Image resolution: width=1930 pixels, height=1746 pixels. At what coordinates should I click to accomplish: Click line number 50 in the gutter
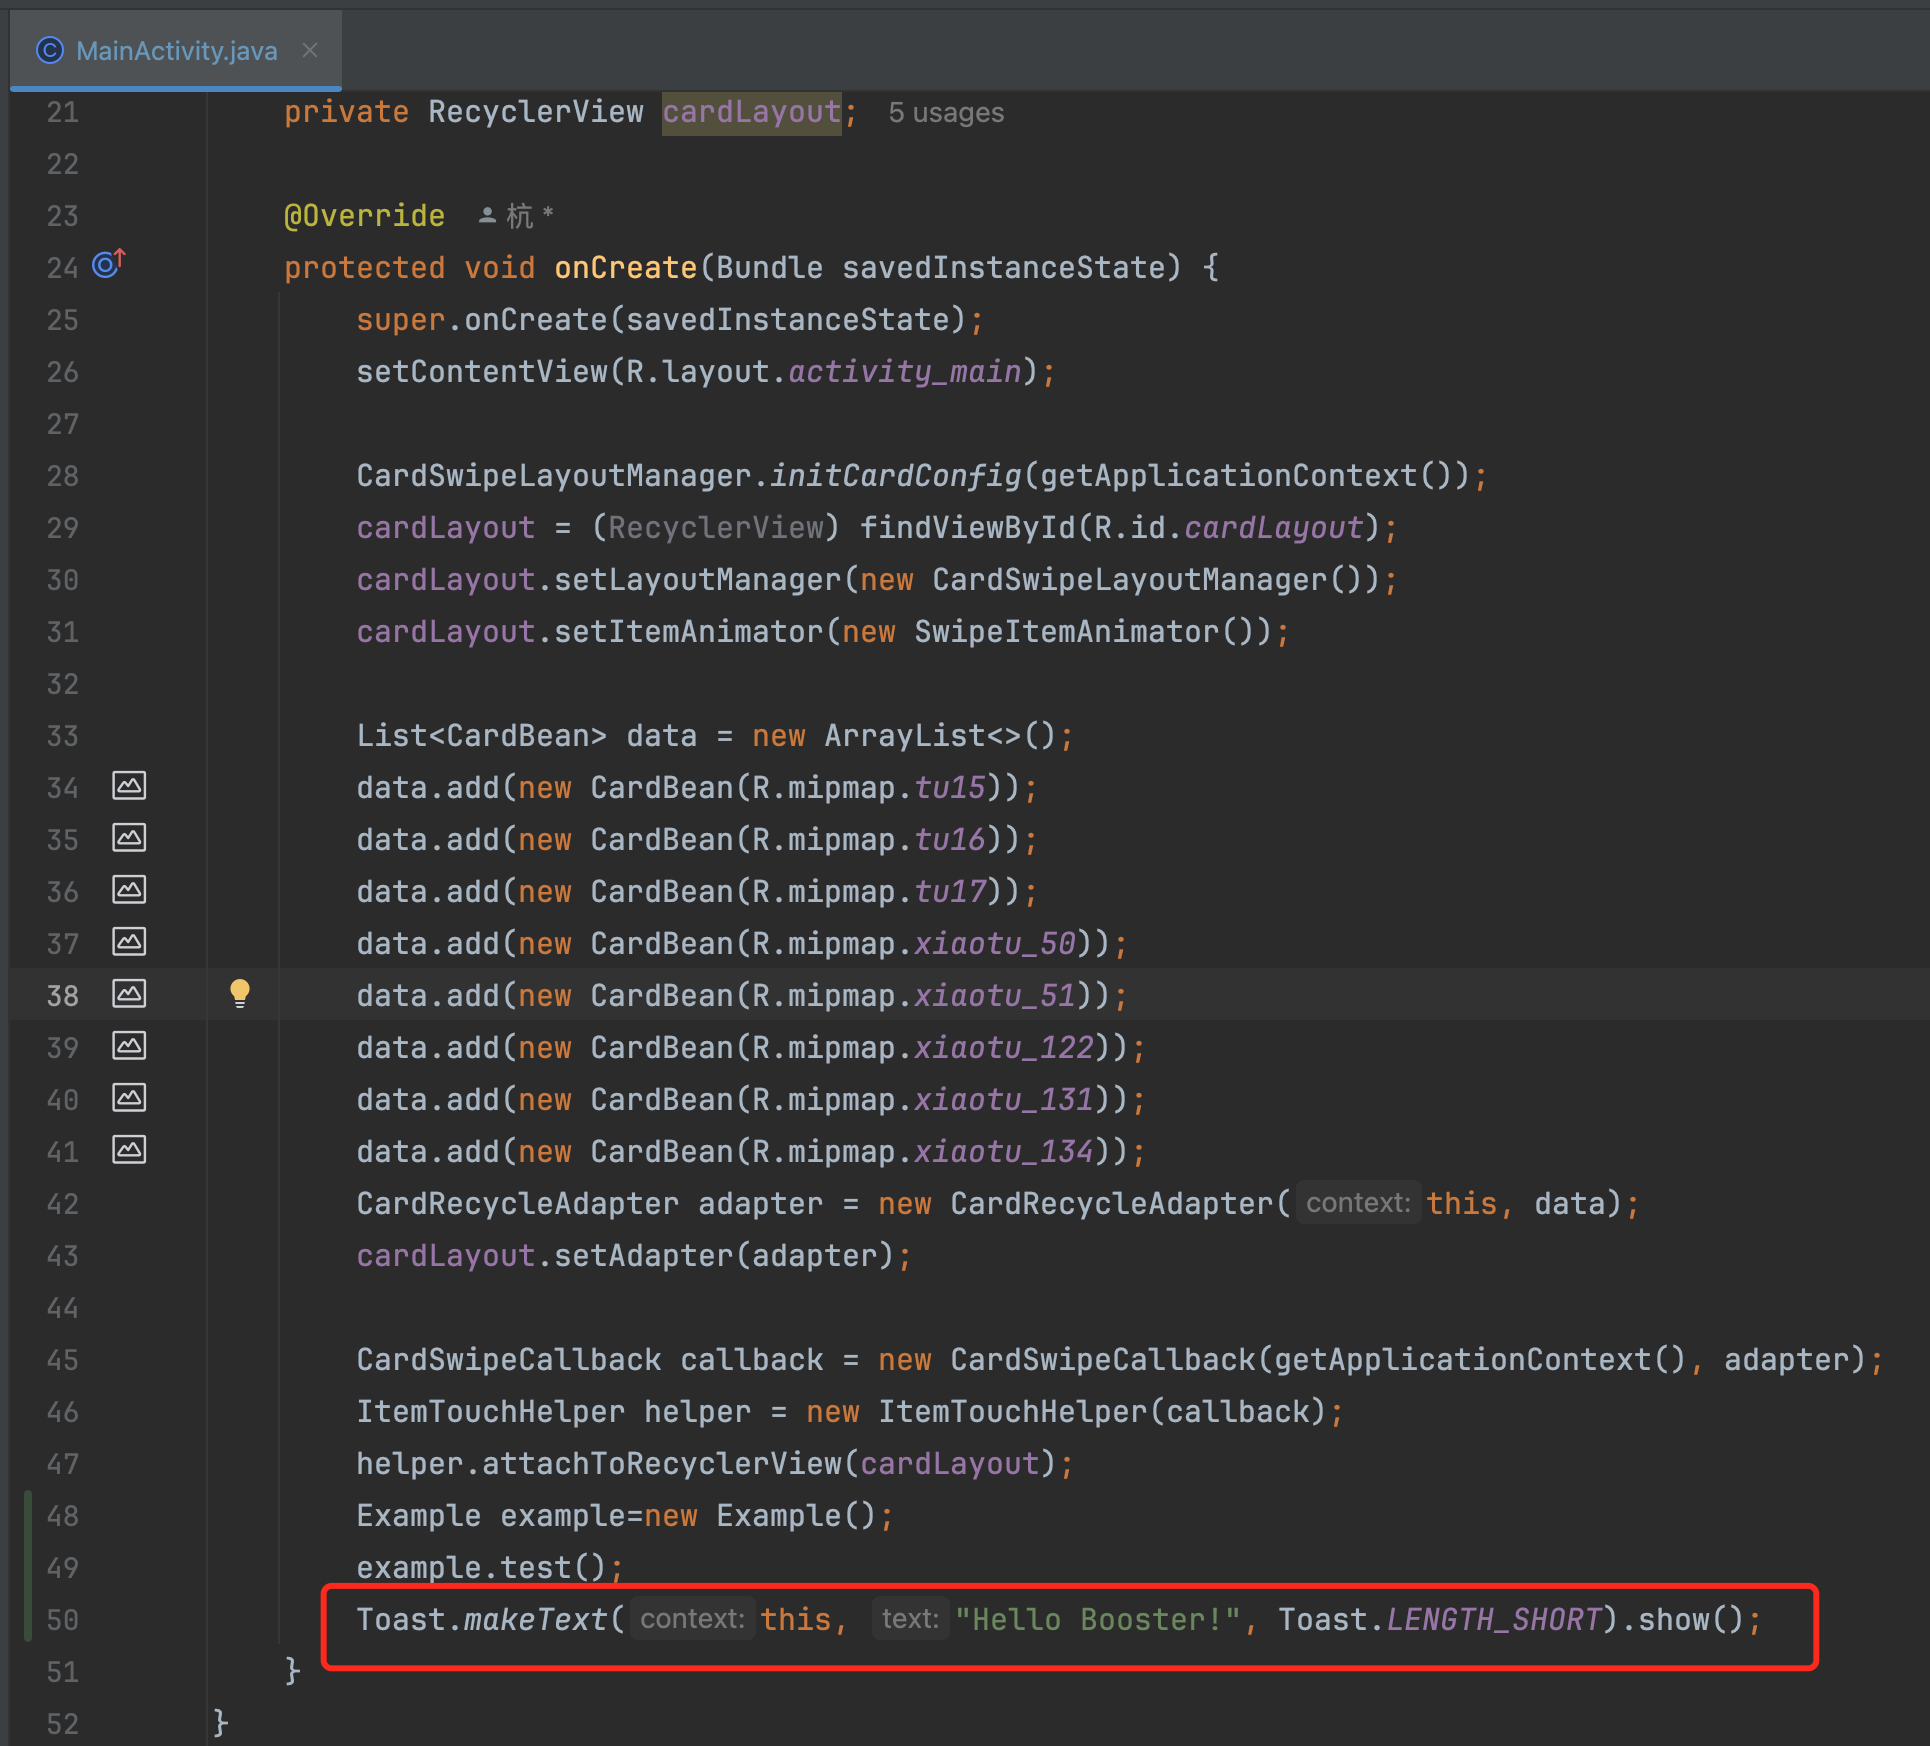[x=62, y=1620]
